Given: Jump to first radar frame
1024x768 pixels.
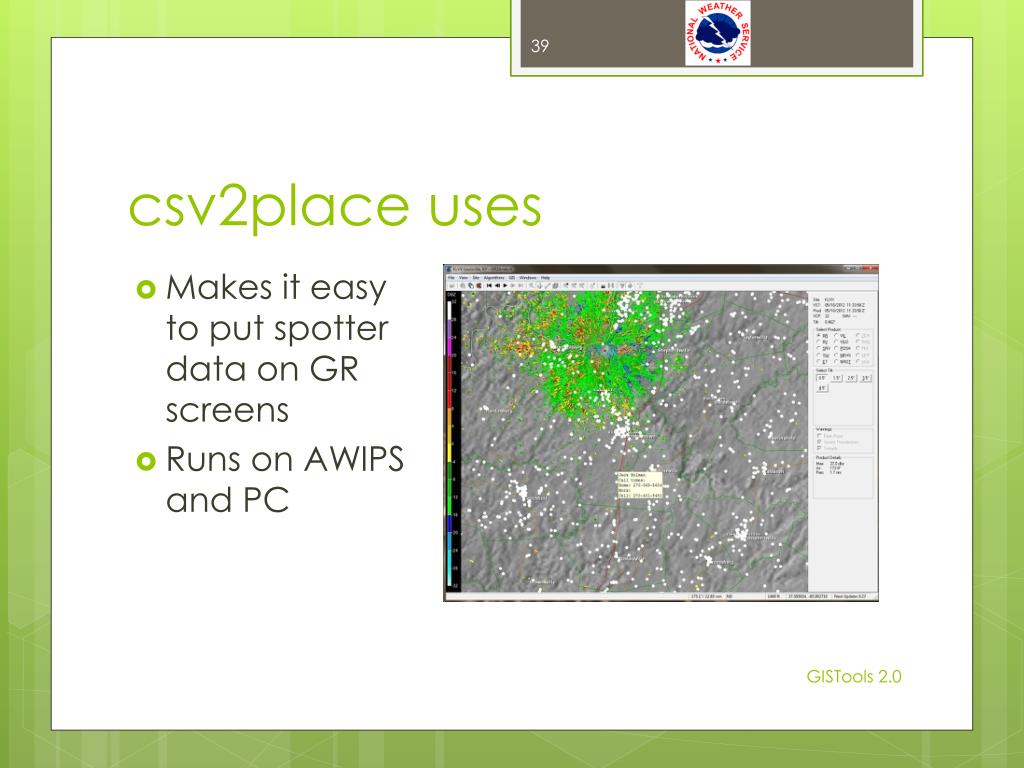Looking at the screenshot, I should (x=489, y=285).
